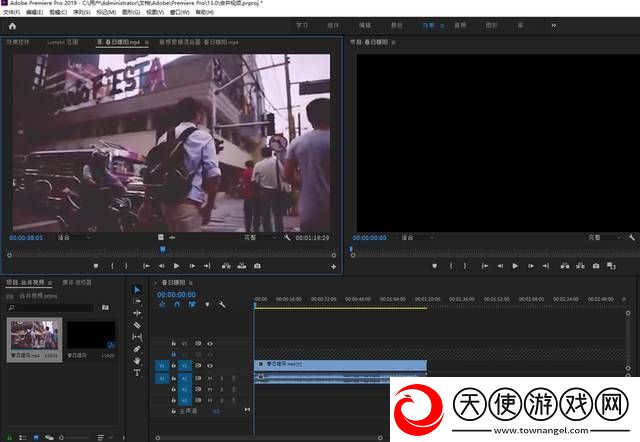Open Source monitor settings wrench
This screenshot has width=640, height=442.
coord(287,238)
